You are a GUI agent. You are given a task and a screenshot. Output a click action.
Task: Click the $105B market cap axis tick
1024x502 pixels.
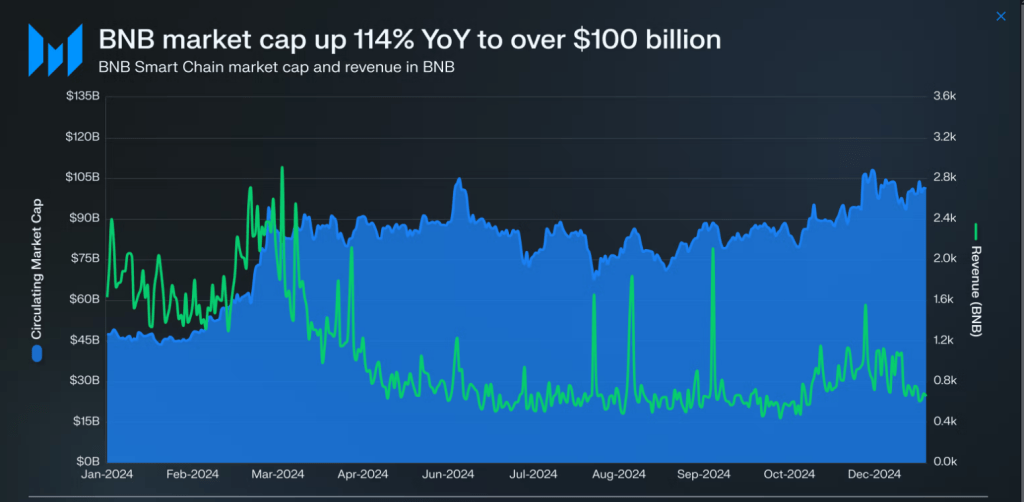coord(82,178)
